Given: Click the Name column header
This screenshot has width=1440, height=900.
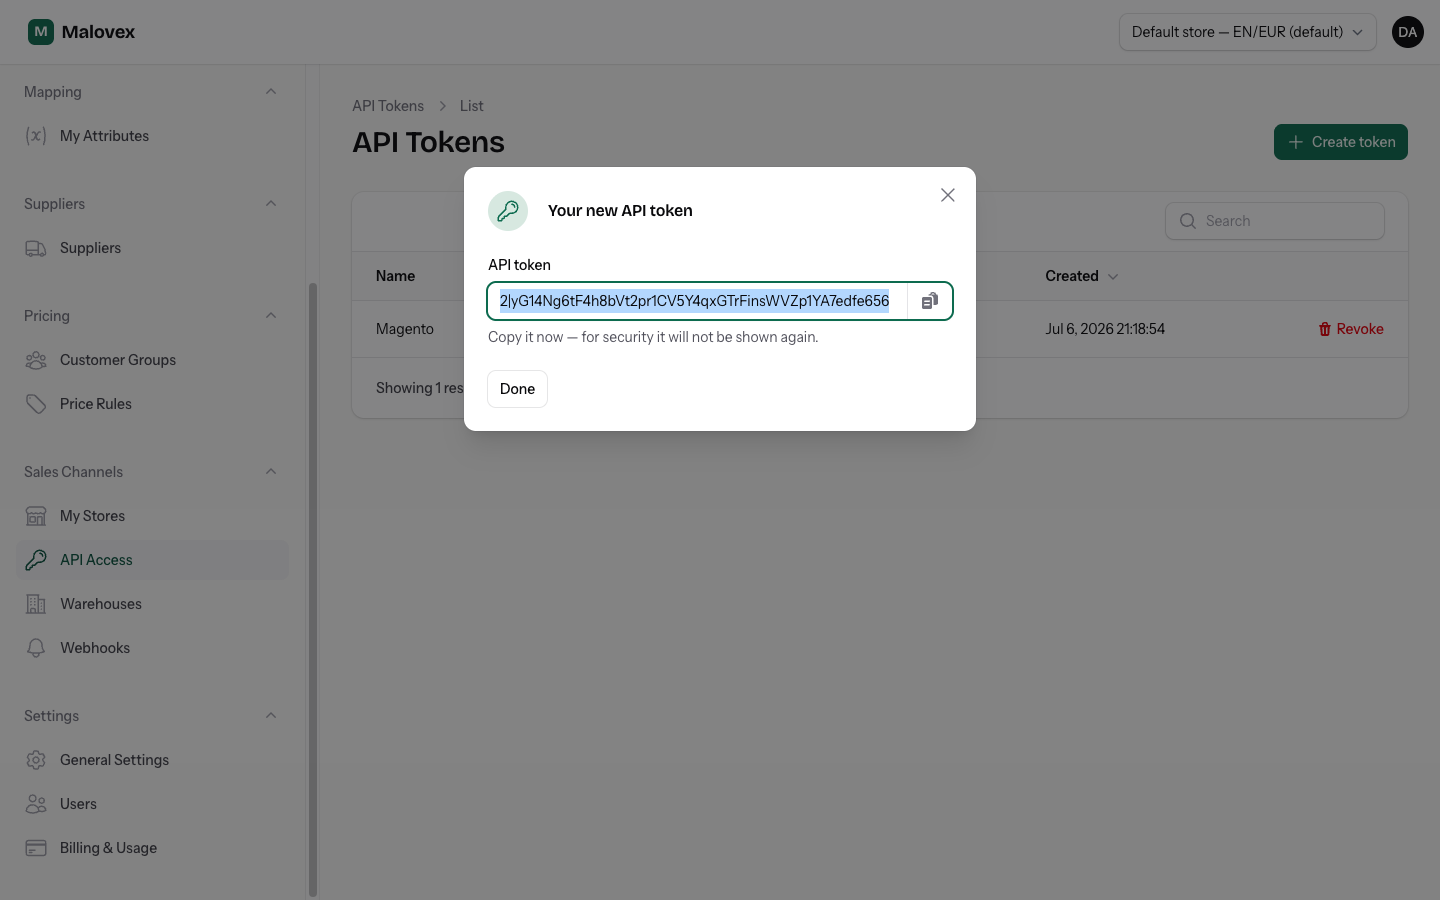Looking at the screenshot, I should tap(396, 276).
